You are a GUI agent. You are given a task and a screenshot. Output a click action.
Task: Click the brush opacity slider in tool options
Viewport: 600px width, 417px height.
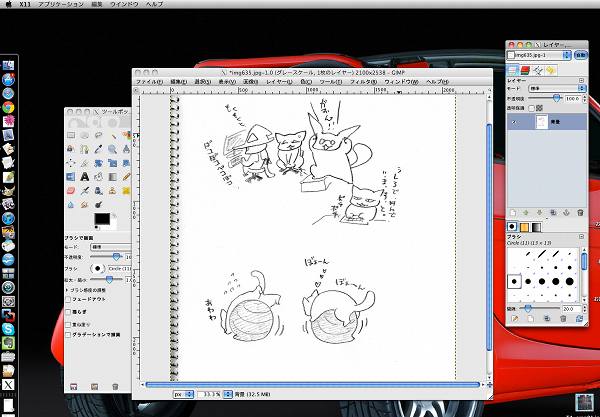(107, 257)
